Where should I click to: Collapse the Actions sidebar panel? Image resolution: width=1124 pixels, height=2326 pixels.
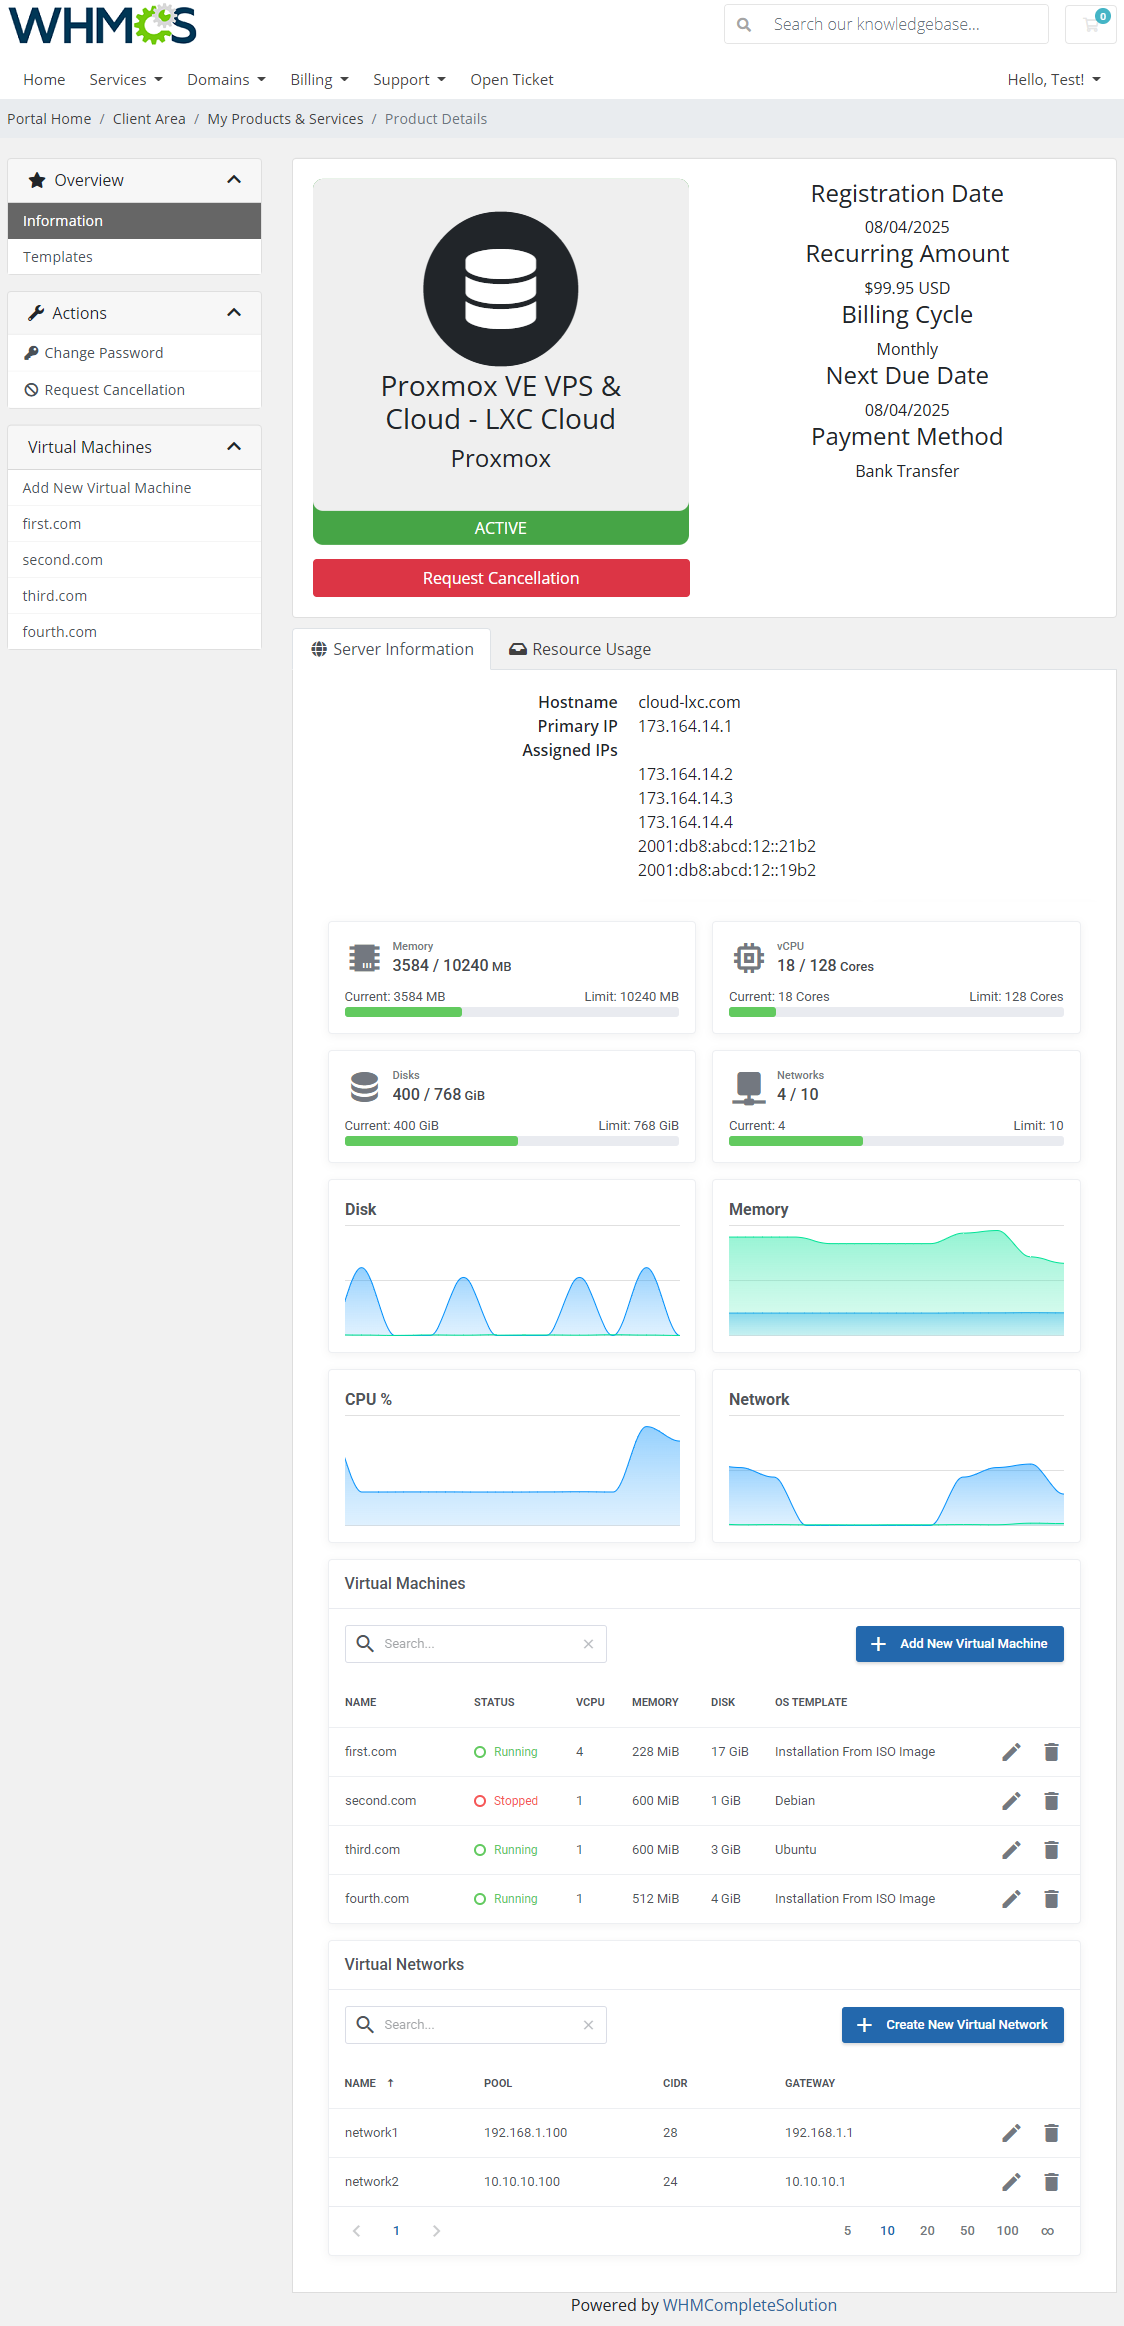coord(234,313)
